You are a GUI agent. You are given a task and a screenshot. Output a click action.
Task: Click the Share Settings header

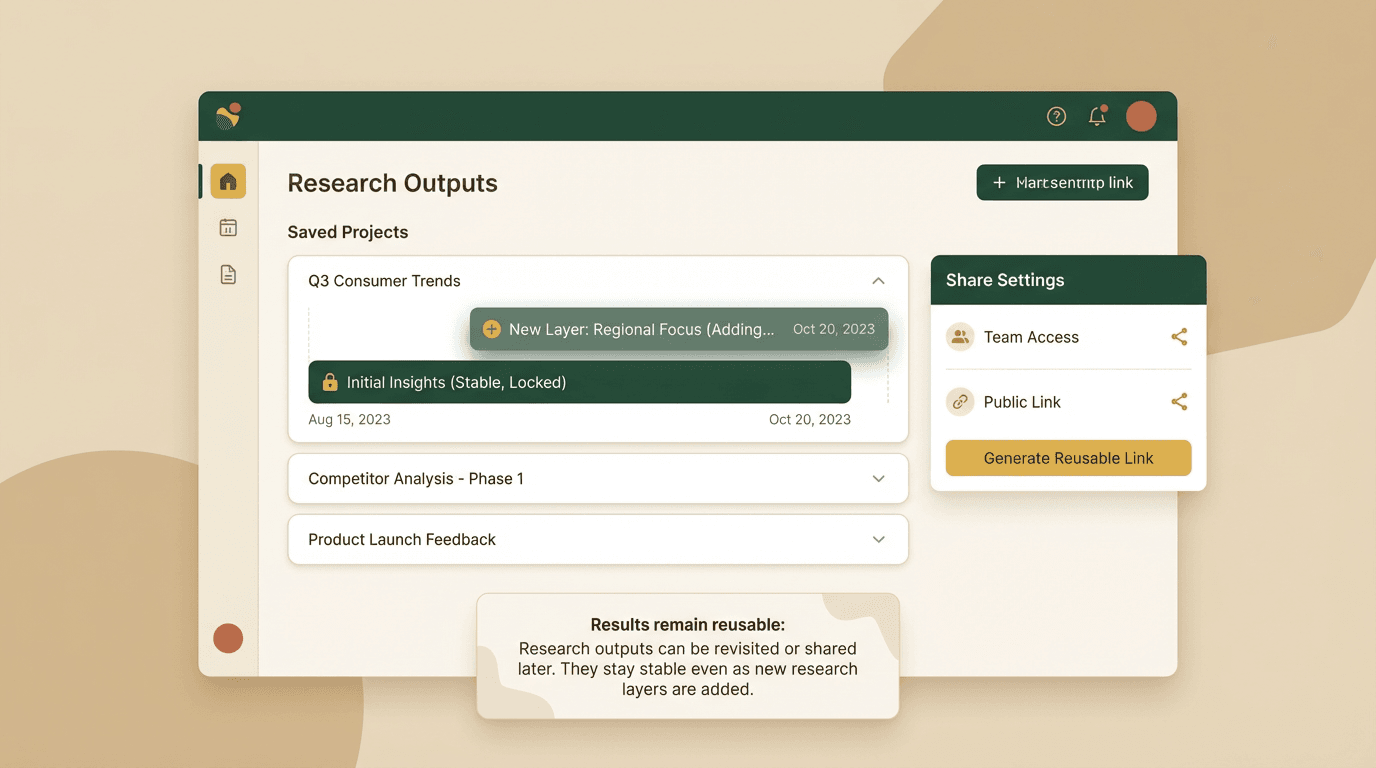click(1068, 280)
